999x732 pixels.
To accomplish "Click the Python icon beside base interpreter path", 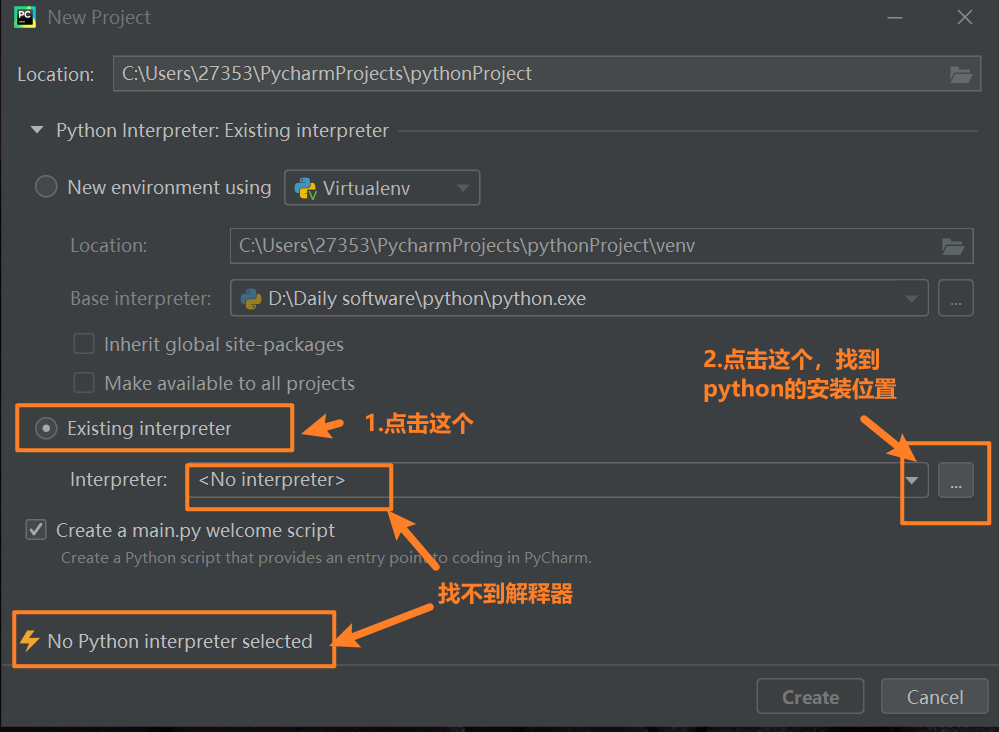I will pos(251,299).
